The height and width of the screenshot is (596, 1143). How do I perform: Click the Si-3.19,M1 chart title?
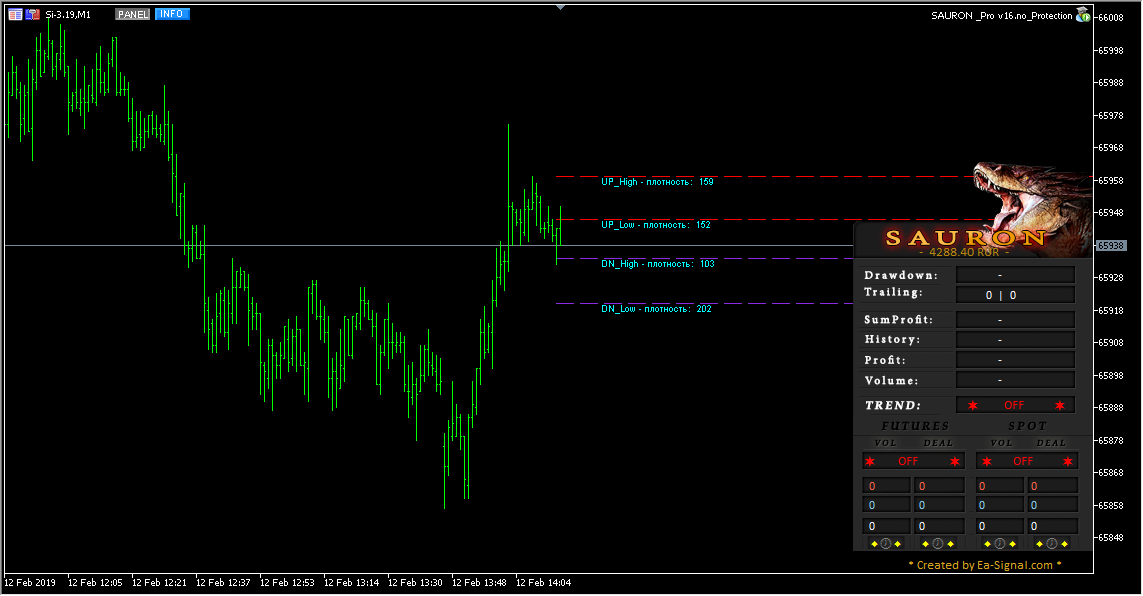pyautogui.click(x=68, y=15)
